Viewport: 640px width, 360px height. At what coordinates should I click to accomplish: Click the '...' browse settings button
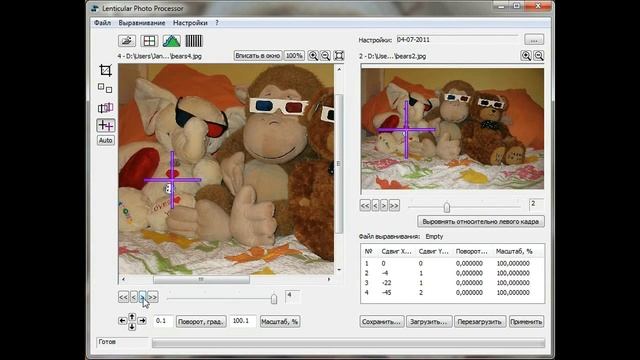click(x=534, y=40)
